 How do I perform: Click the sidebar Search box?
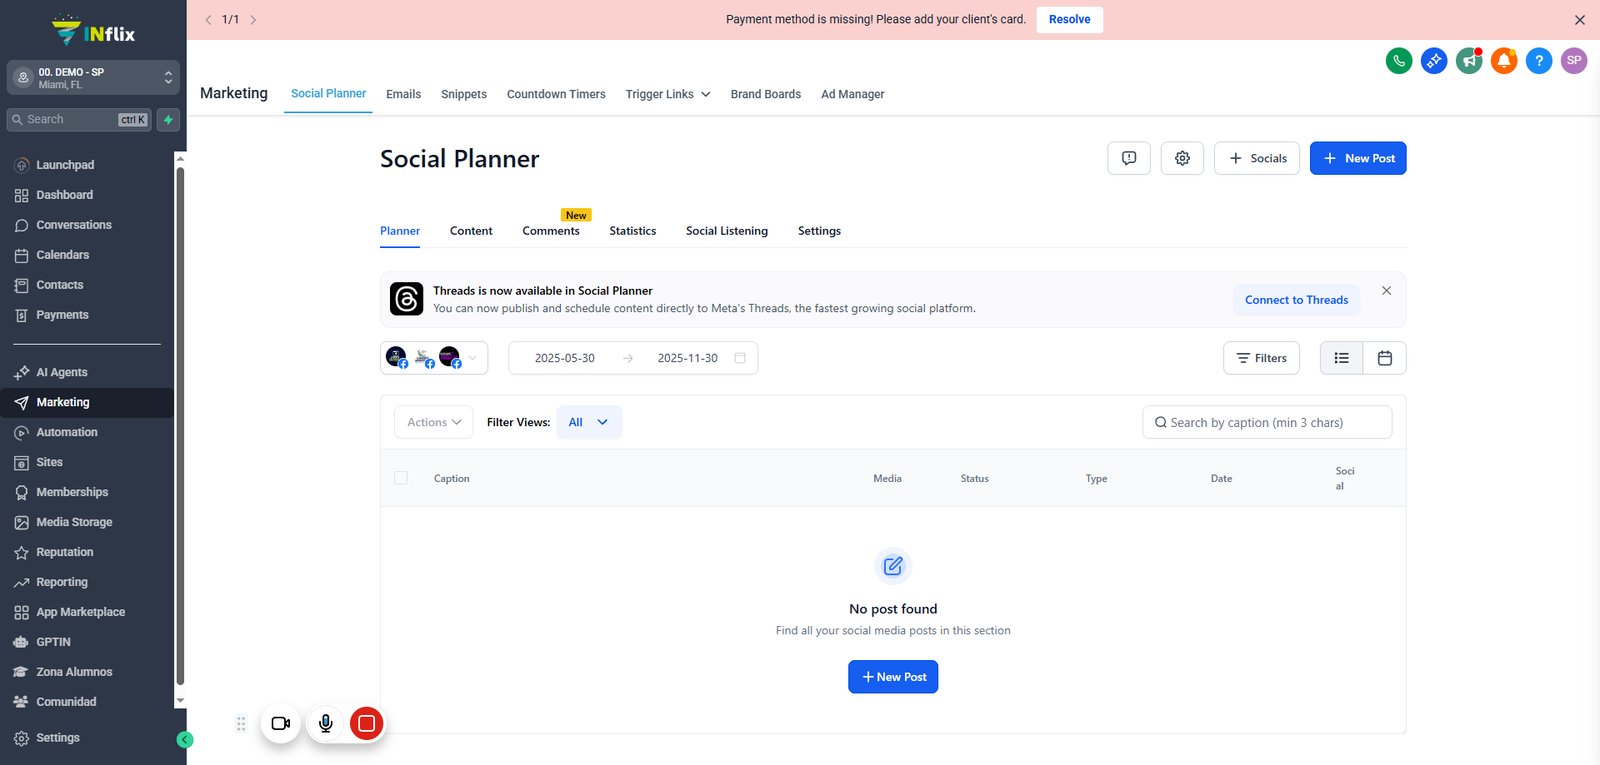79,120
